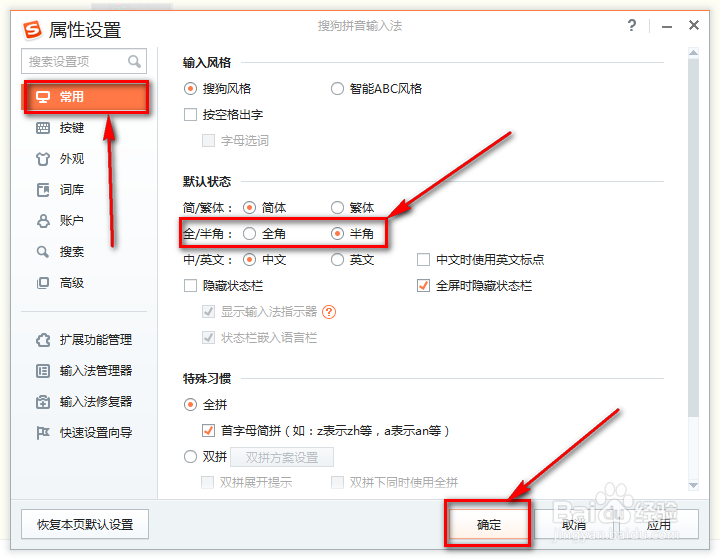Image resolution: width=720 pixels, height=560 pixels.
Task: Select 中文 as the default language
Action: pos(249,260)
